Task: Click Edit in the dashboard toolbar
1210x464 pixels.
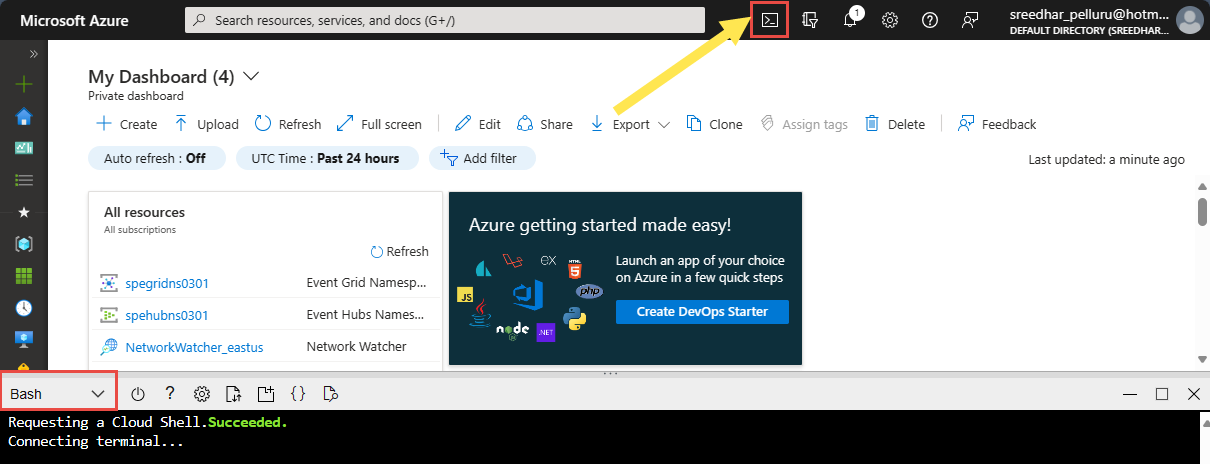Action: click(477, 124)
